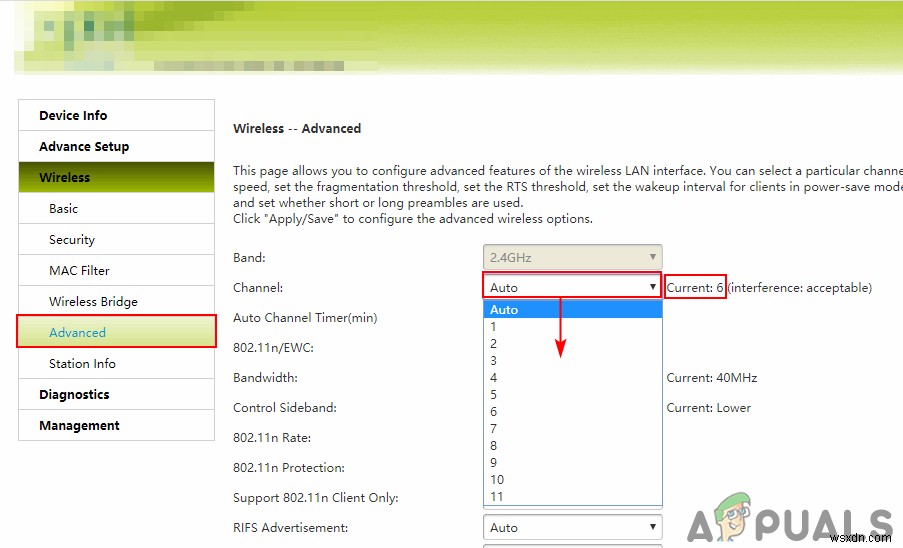Choose channel 10 from the list
Screen dimensions: 903x548
(572, 480)
